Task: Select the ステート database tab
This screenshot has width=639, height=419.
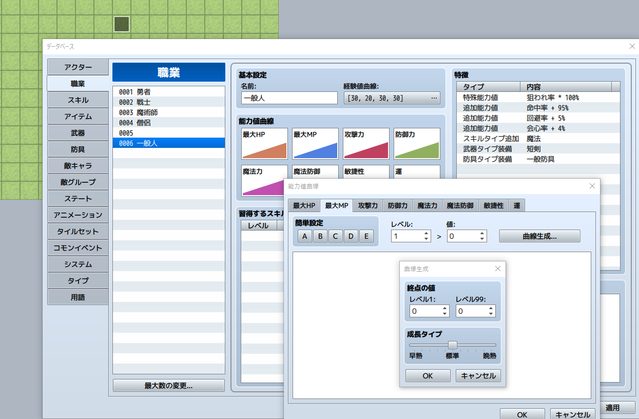Action: [x=78, y=198]
